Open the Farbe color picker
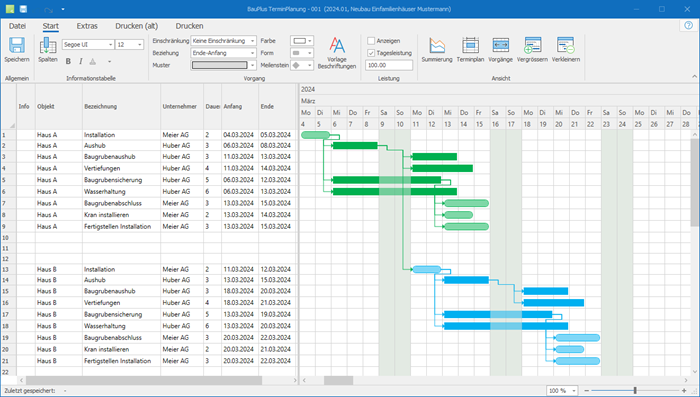Viewport: 700px width, 397px height. 302,41
